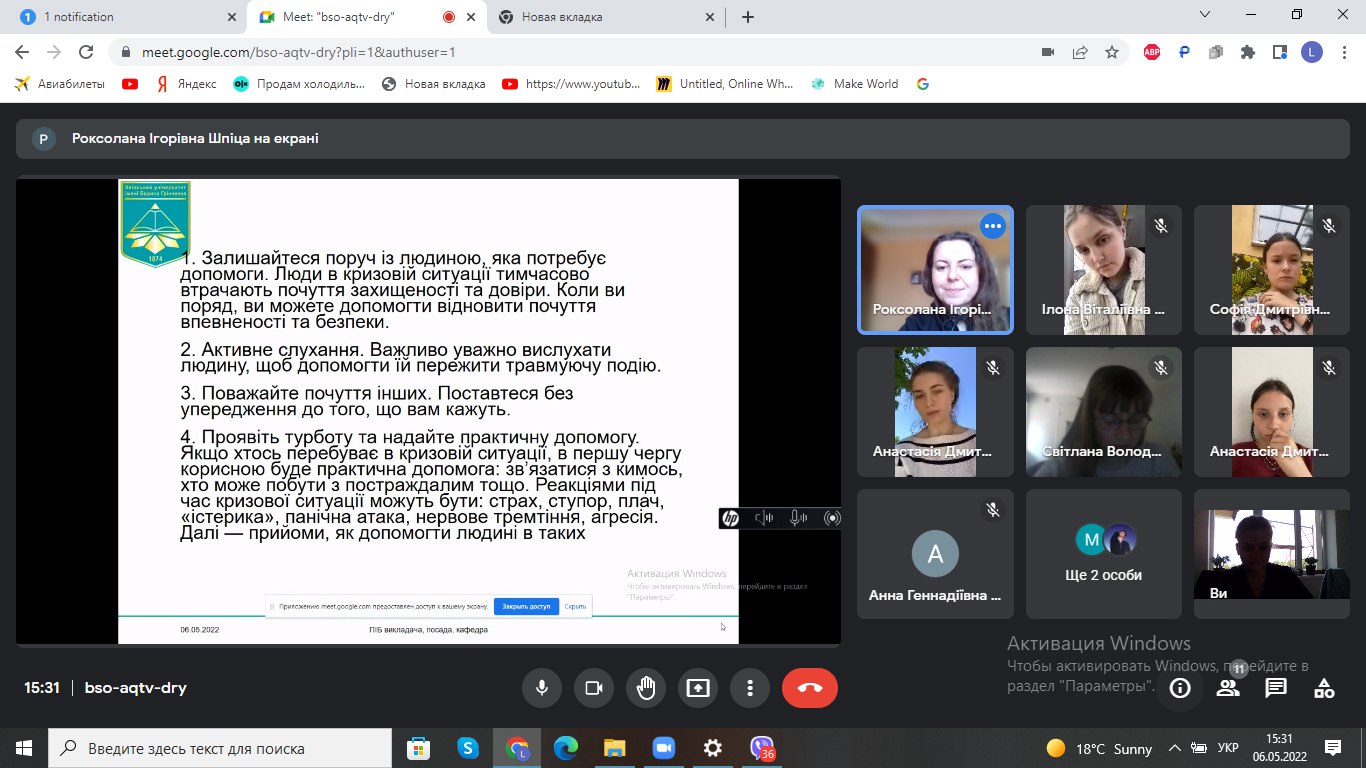This screenshot has width=1366, height=768.
Task: Open the meeting details info icon
Action: 1180,688
